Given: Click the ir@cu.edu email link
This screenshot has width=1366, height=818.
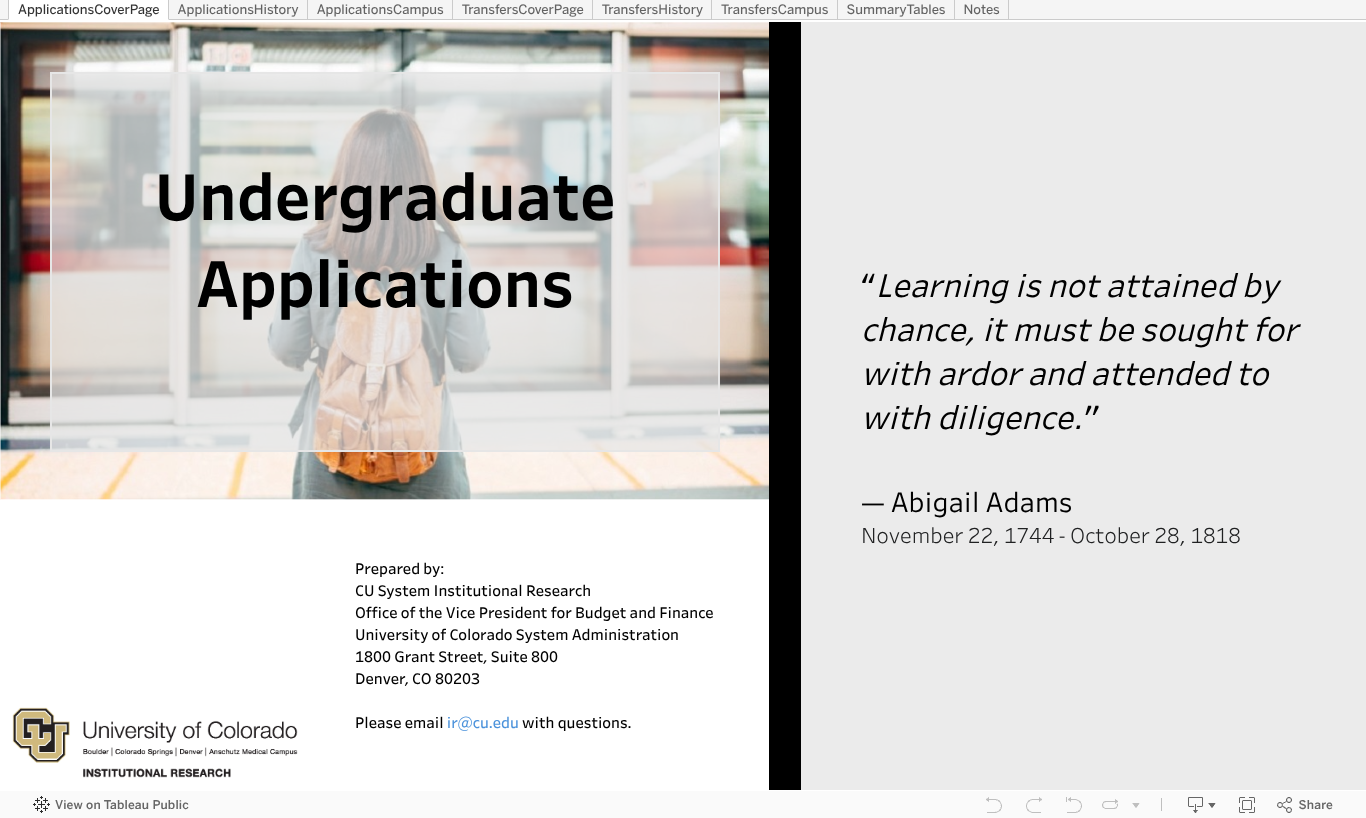Looking at the screenshot, I should (x=482, y=723).
